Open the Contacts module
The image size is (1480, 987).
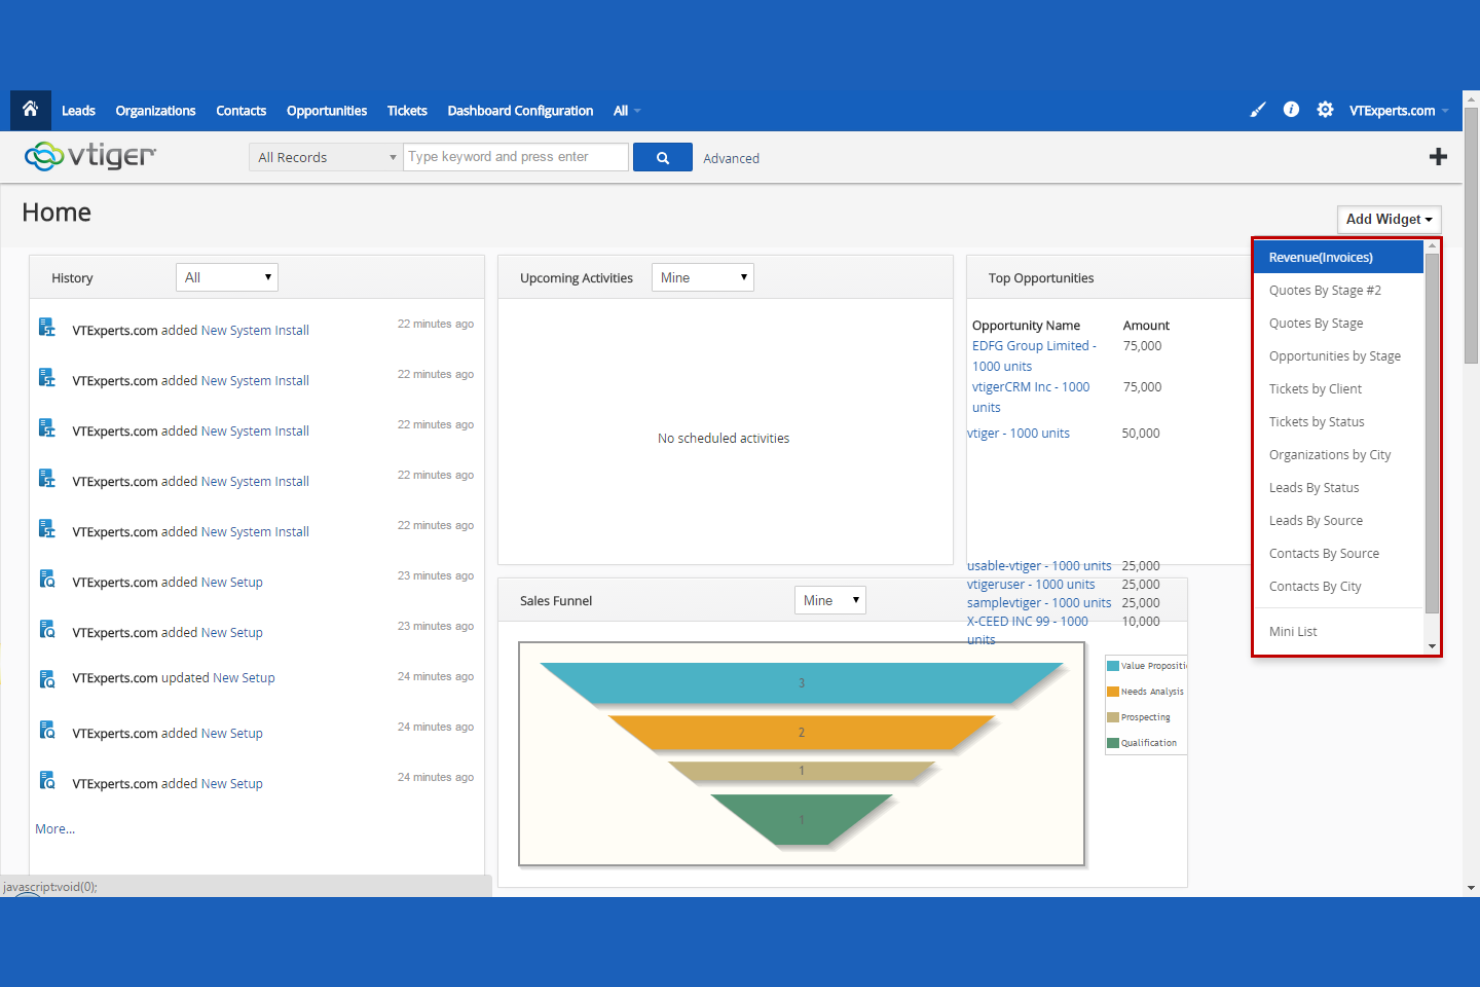coord(241,111)
